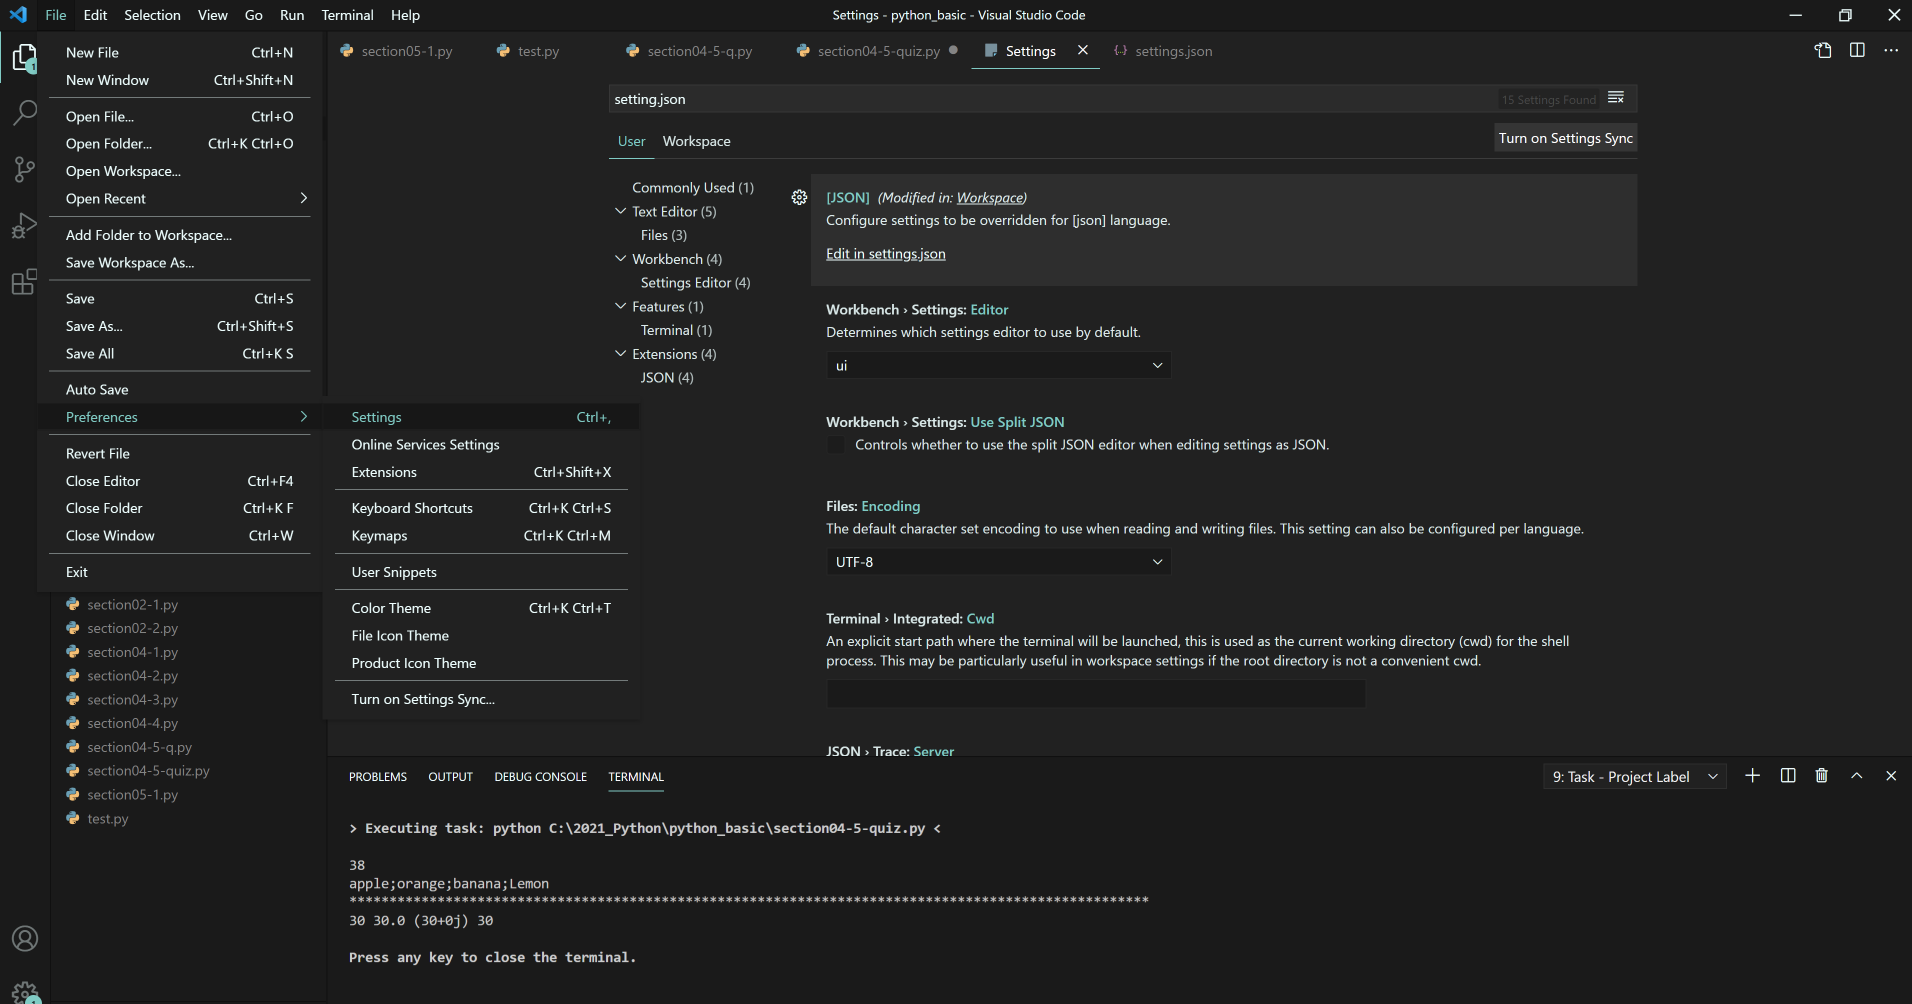Open the Source Control icon

pos(24,169)
